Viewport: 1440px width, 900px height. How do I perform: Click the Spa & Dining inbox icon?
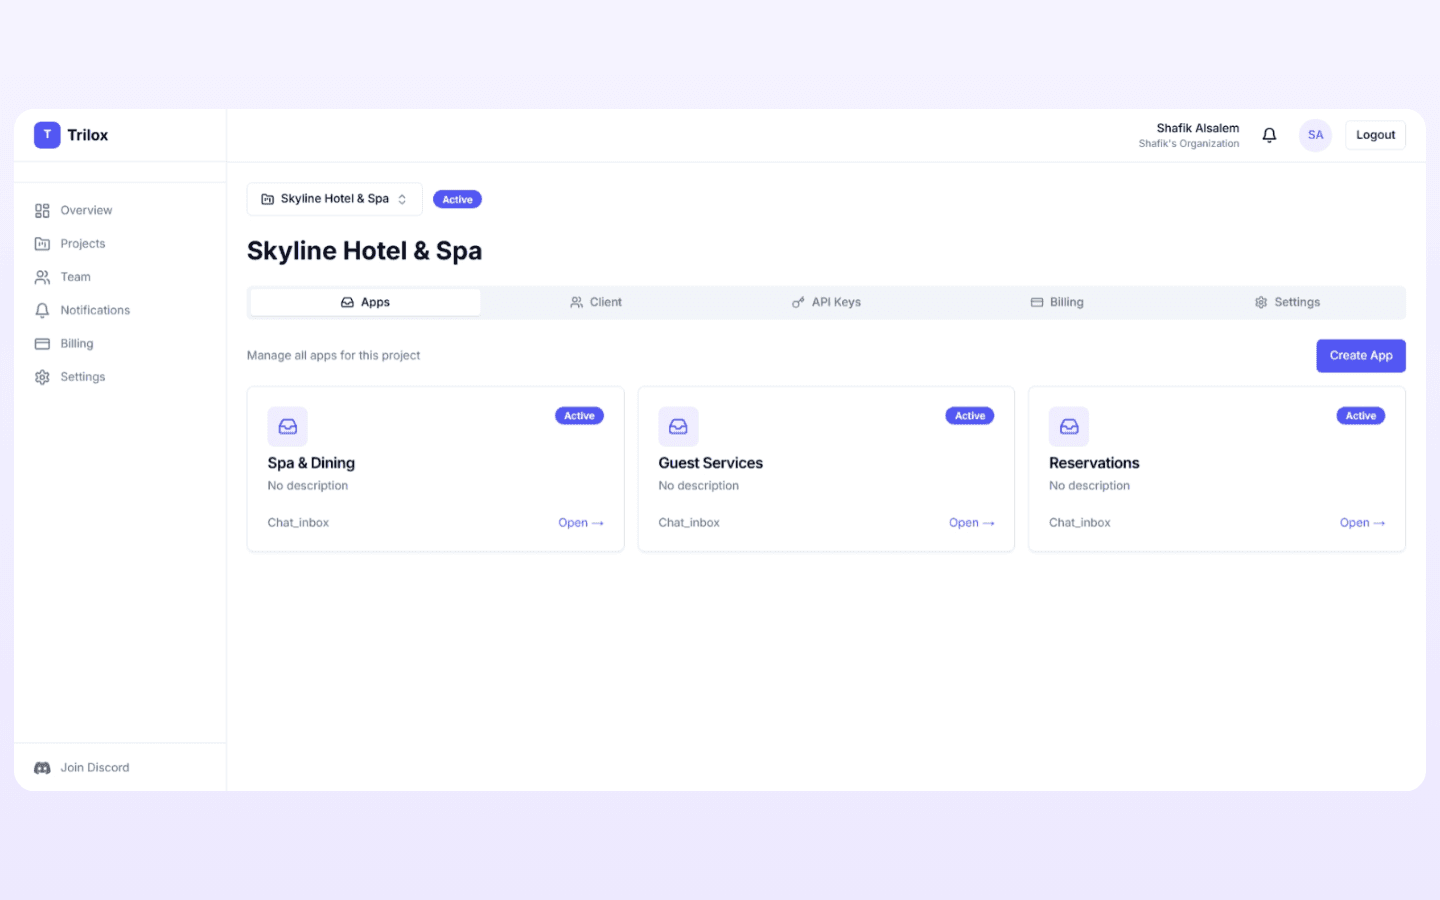[x=287, y=426]
